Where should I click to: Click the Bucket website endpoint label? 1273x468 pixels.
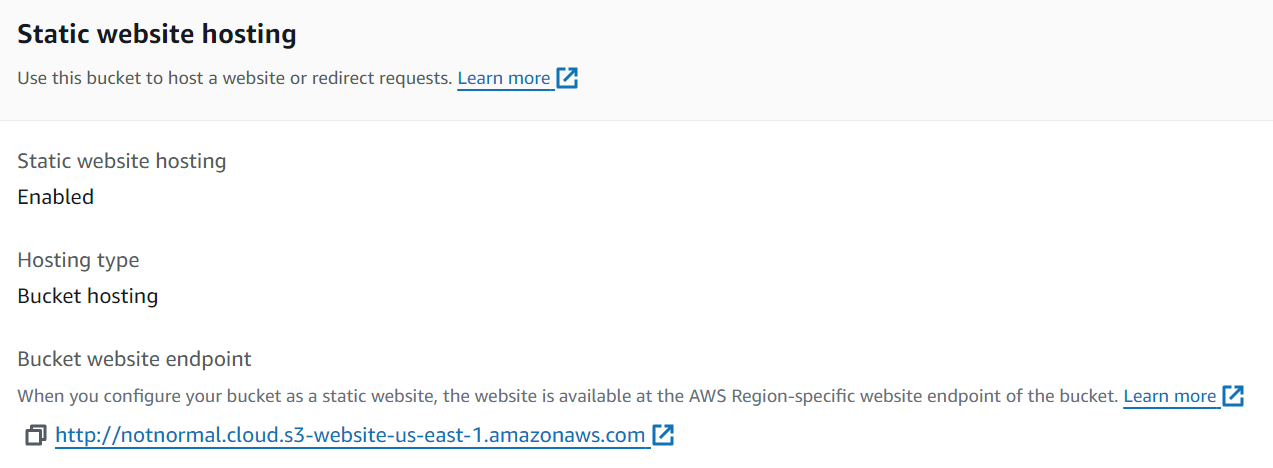click(x=134, y=358)
